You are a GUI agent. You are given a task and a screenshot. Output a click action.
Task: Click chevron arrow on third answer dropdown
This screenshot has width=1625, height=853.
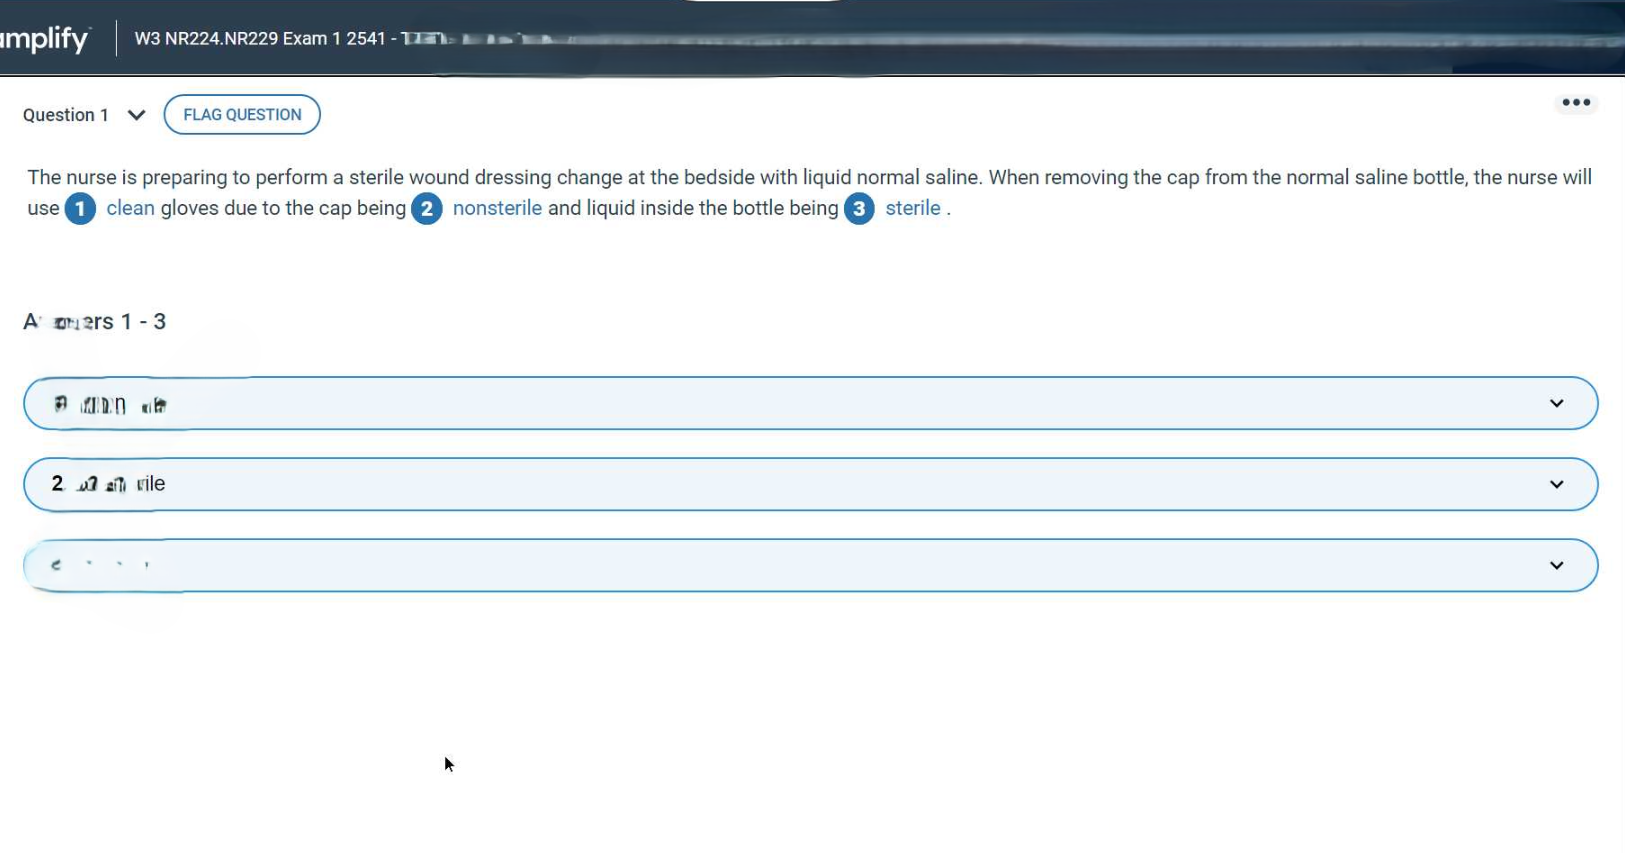1556,566
